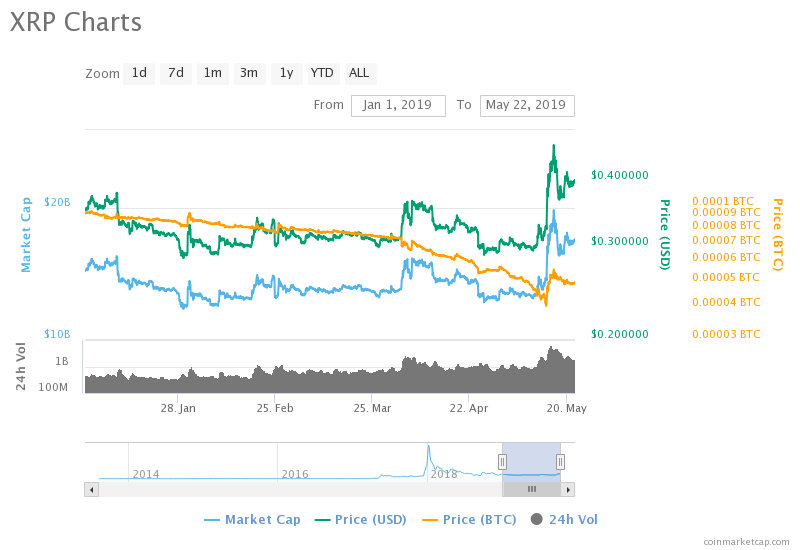Click the 1B volume axis label
This screenshot has width=800, height=550.
pyautogui.click(x=62, y=361)
